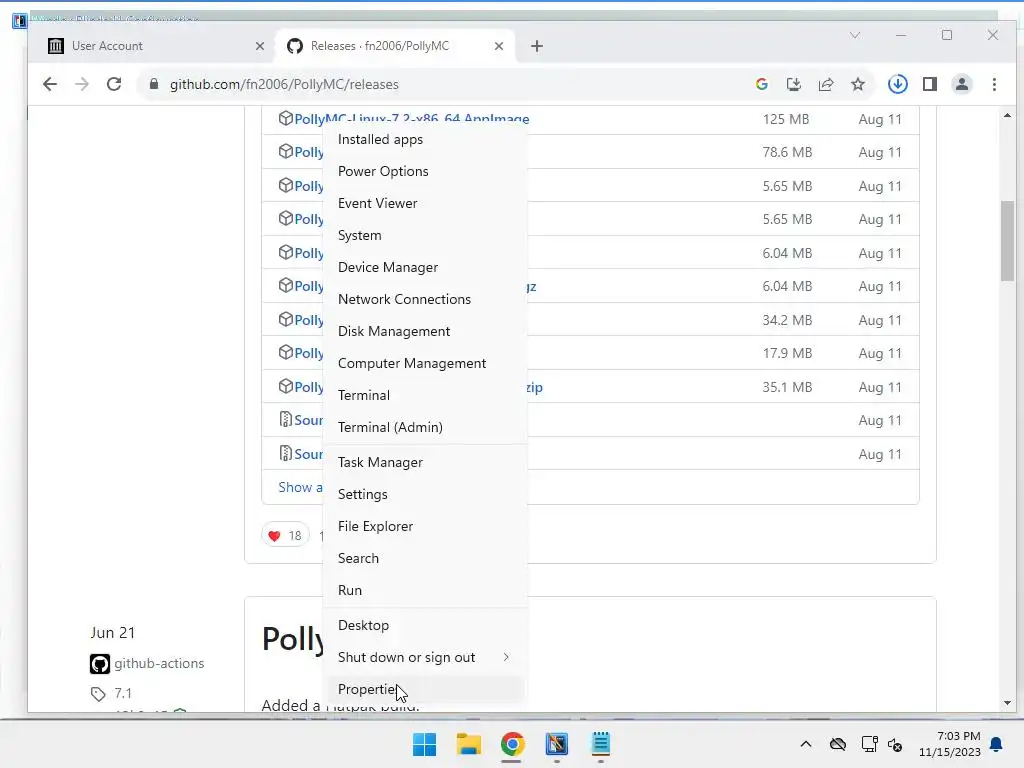This screenshot has width=1024, height=768.
Task: Switch to Chrome in the taskbar
Action: pyautogui.click(x=513, y=744)
